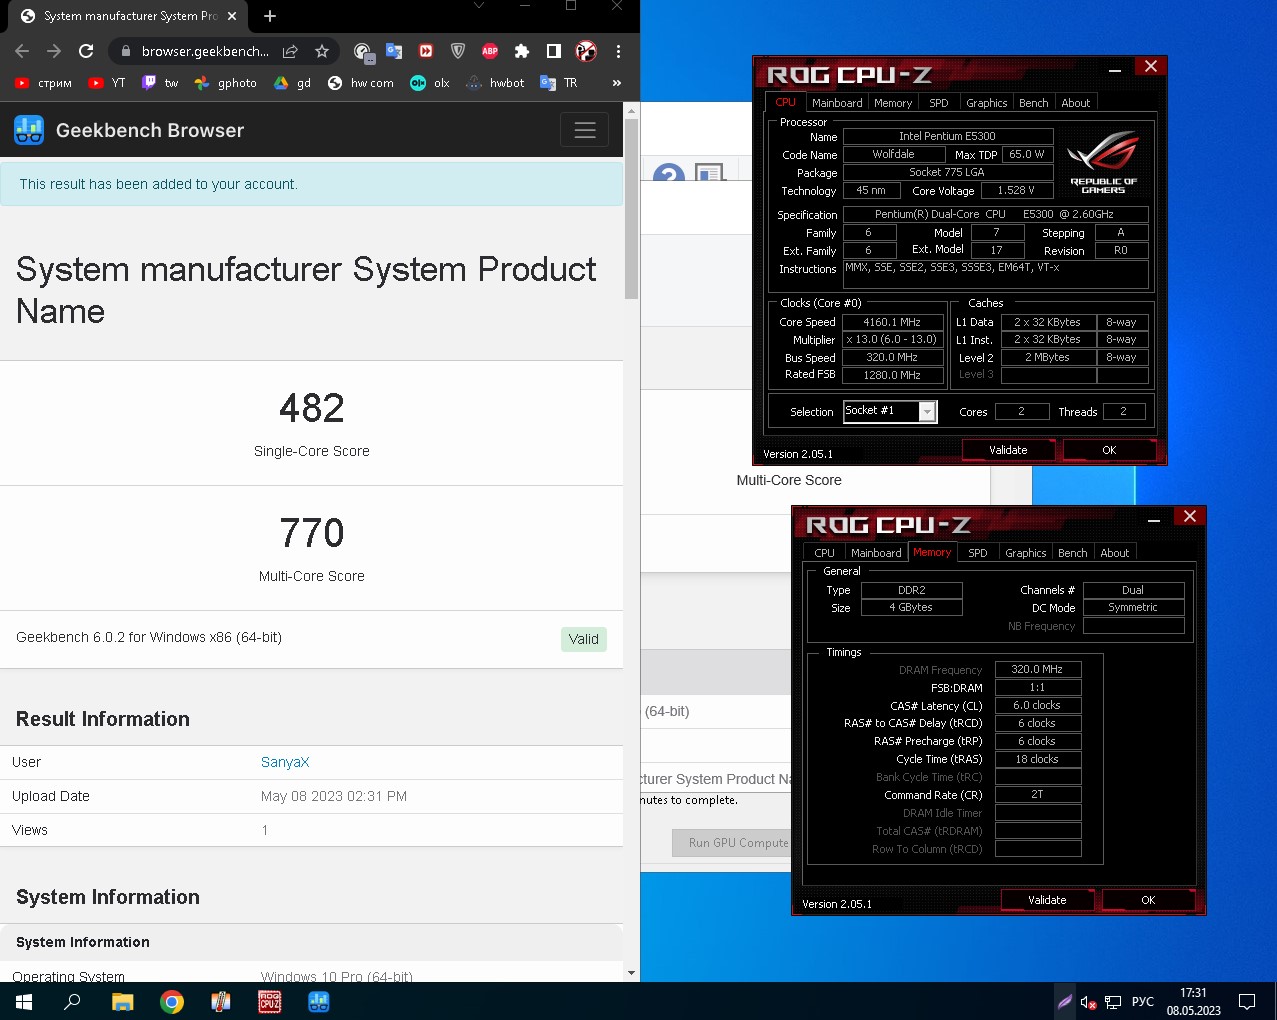
Task: Open the Extensions puzzle menu
Action: pos(522,51)
